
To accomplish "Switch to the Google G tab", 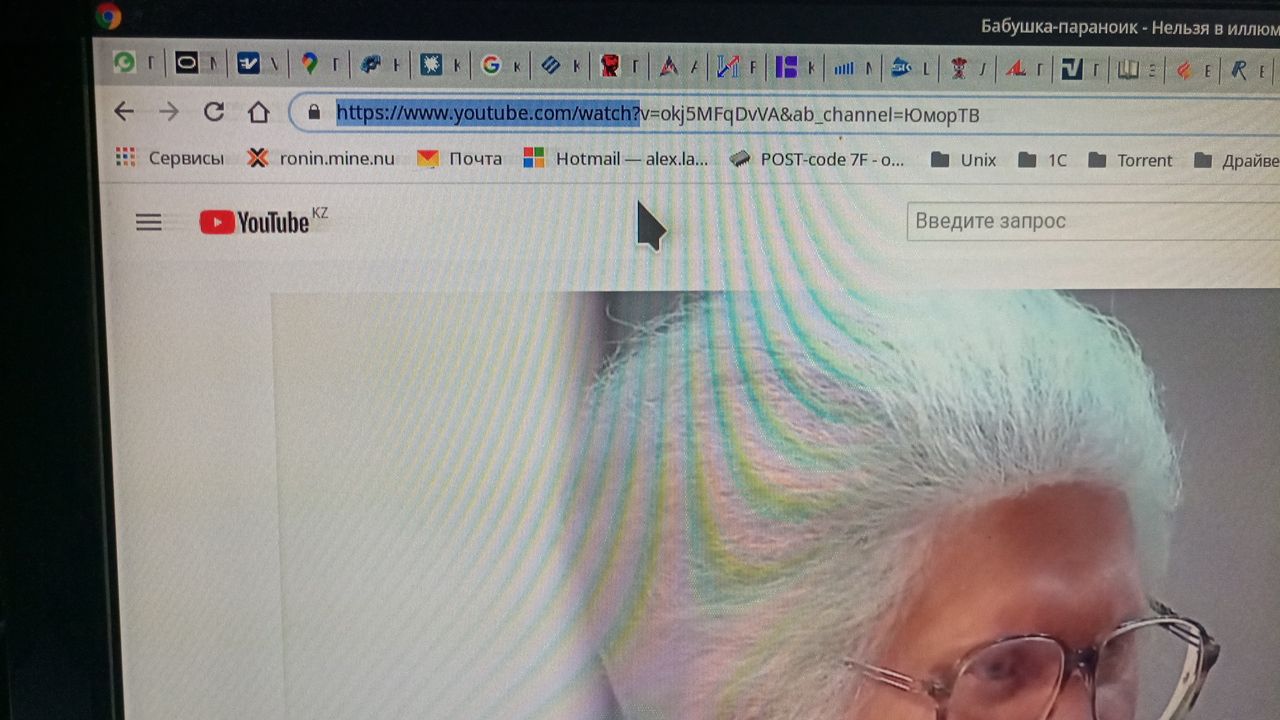I will coord(491,65).
